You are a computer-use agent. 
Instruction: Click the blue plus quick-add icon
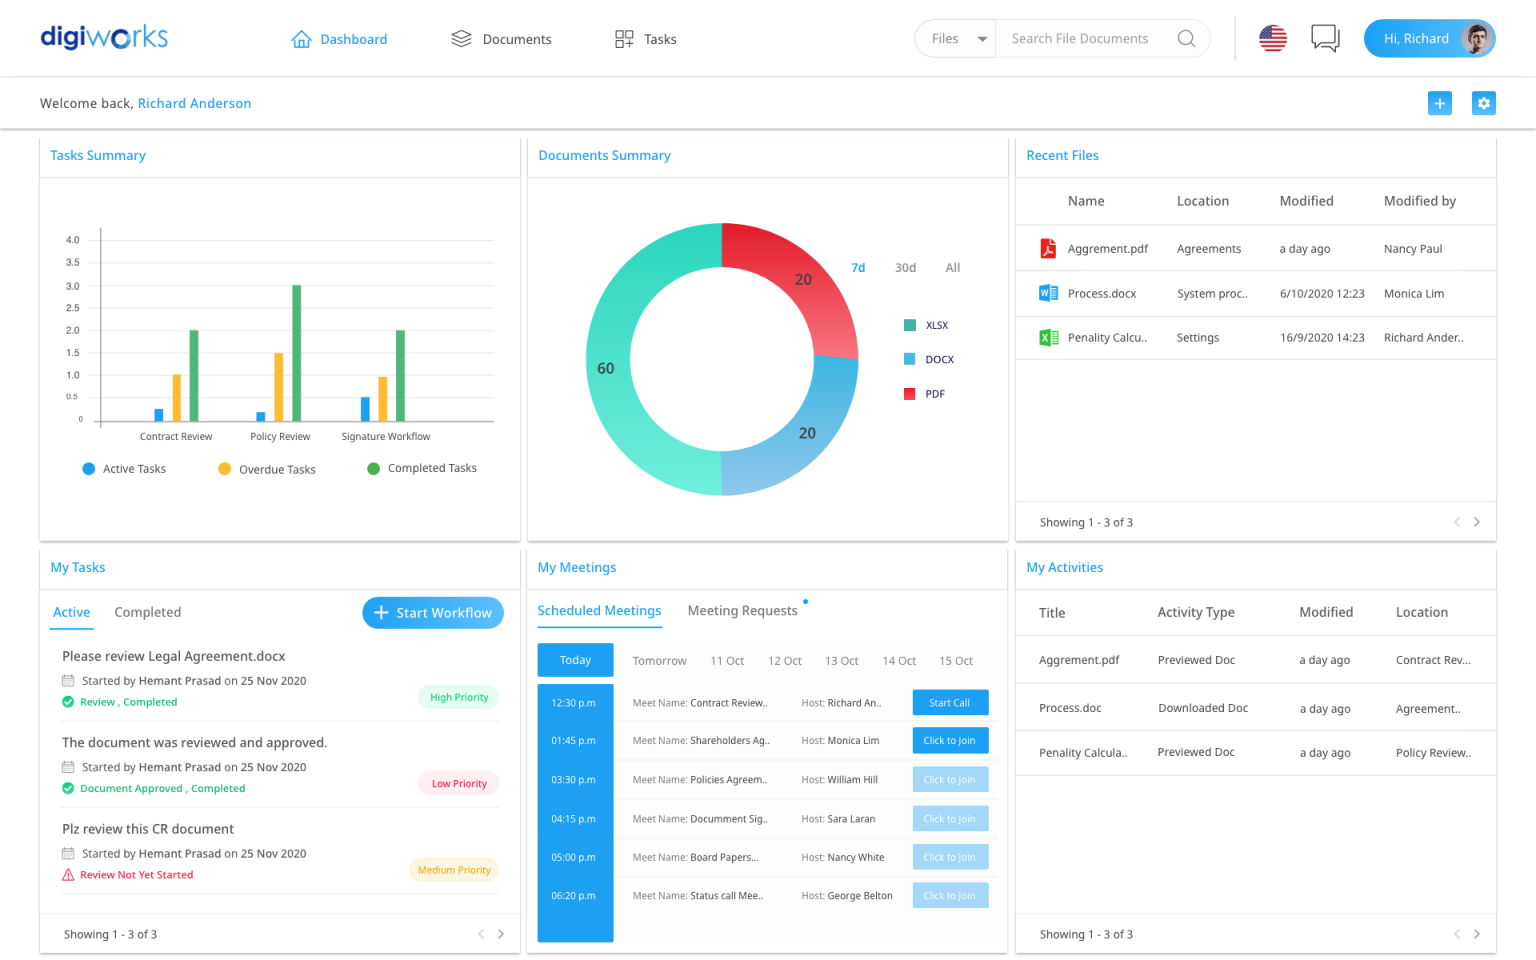pyautogui.click(x=1439, y=102)
